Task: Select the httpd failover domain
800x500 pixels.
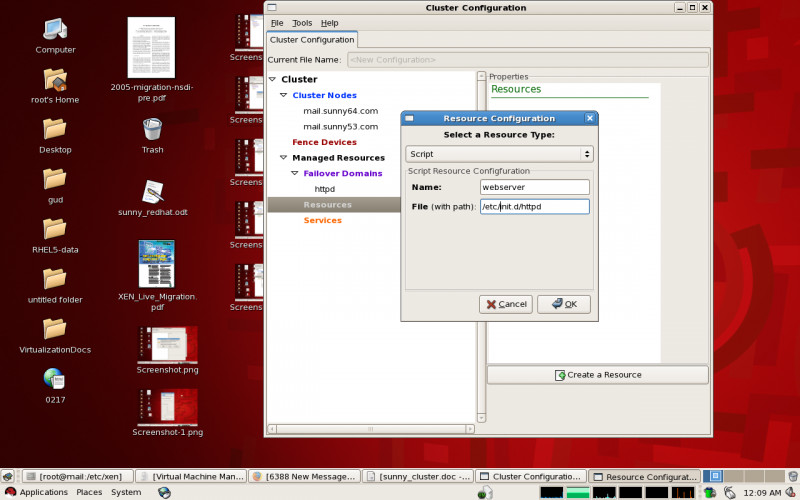Action: [324, 189]
